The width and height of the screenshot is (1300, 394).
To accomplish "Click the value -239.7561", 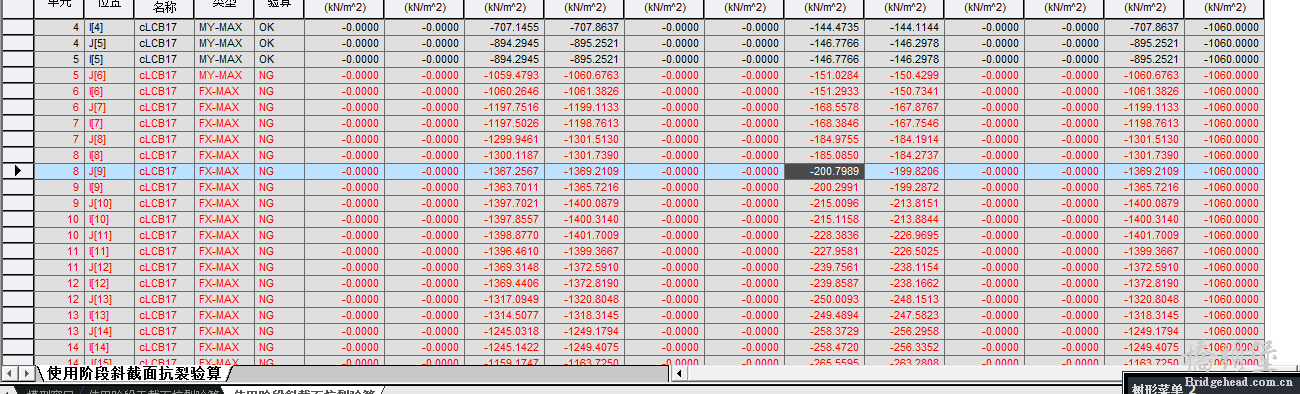I will point(824,267).
